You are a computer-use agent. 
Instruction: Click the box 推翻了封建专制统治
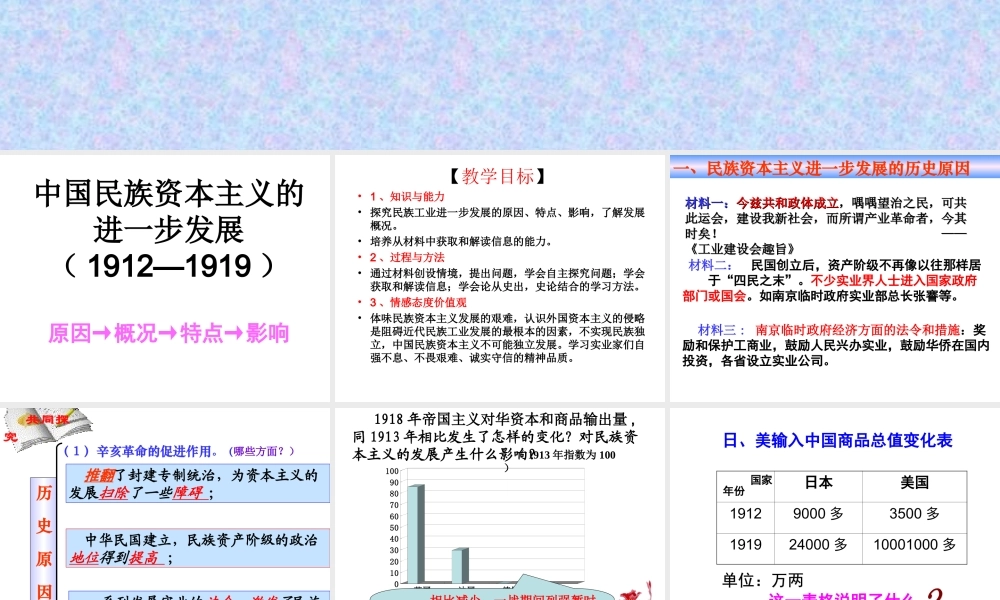(x=198, y=484)
